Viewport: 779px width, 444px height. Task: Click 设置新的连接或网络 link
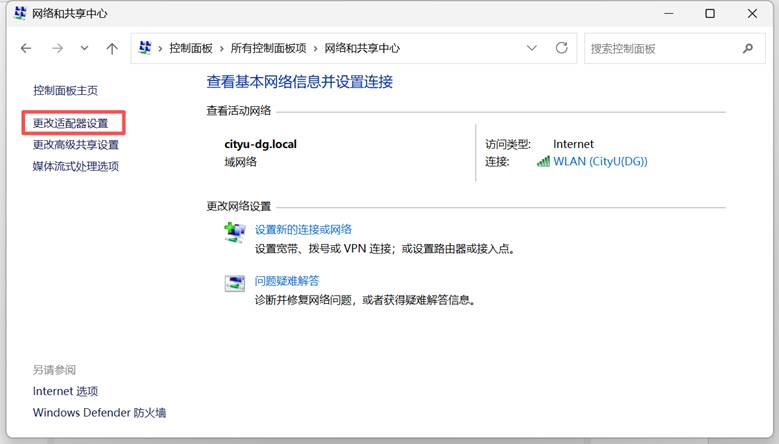(303, 229)
